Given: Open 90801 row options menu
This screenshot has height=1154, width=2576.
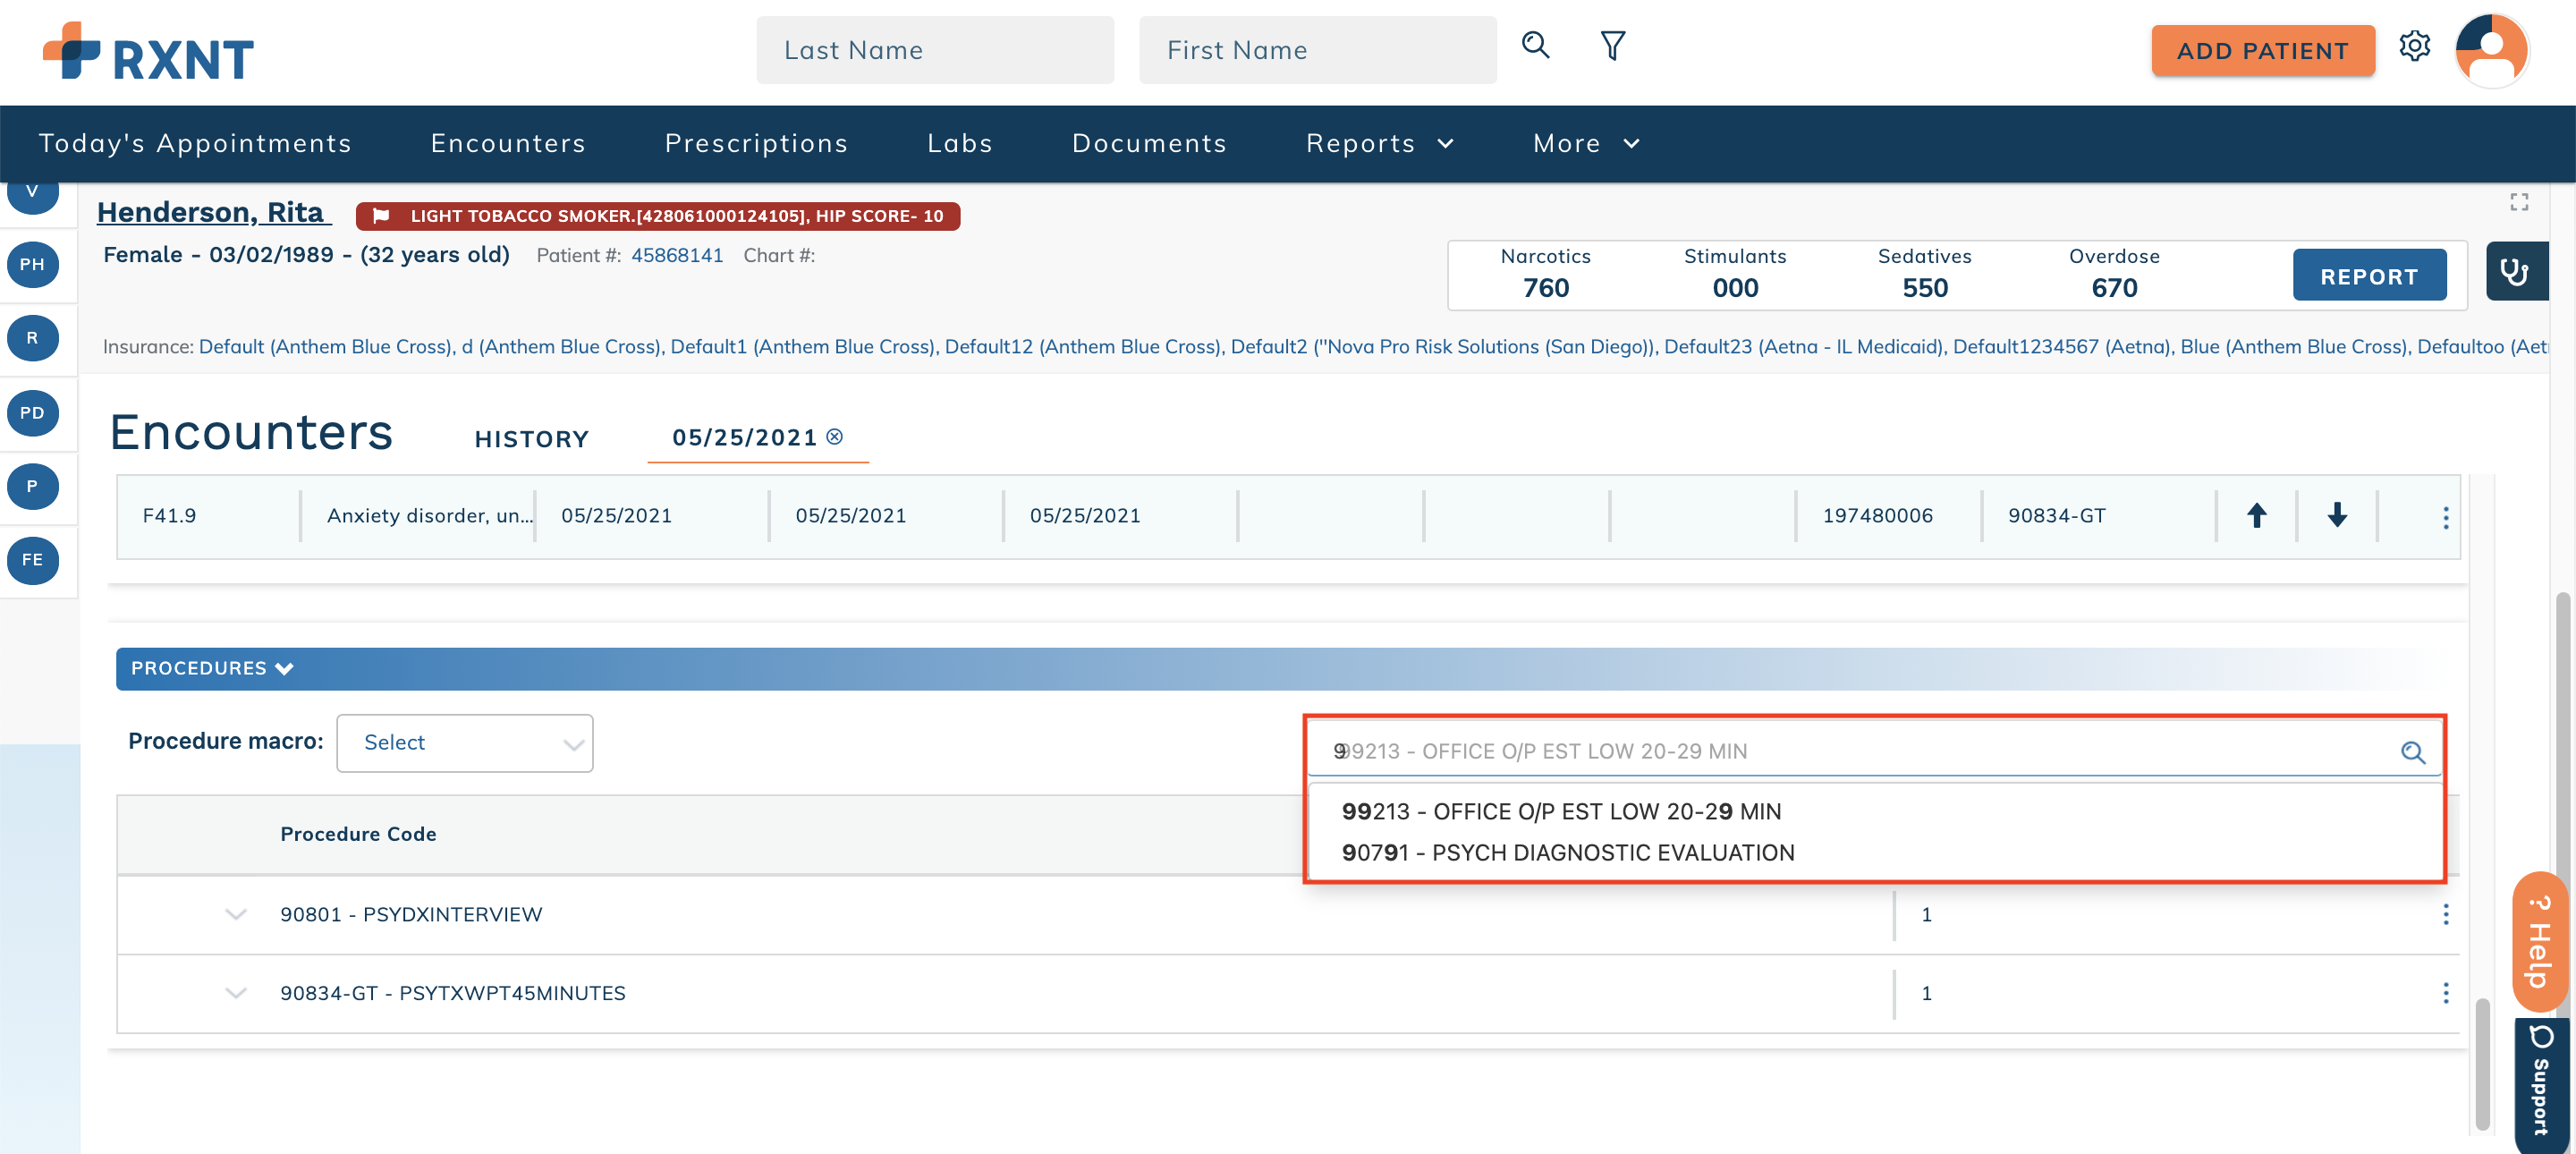Looking at the screenshot, I should pyautogui.click(x=2445, y=914).
